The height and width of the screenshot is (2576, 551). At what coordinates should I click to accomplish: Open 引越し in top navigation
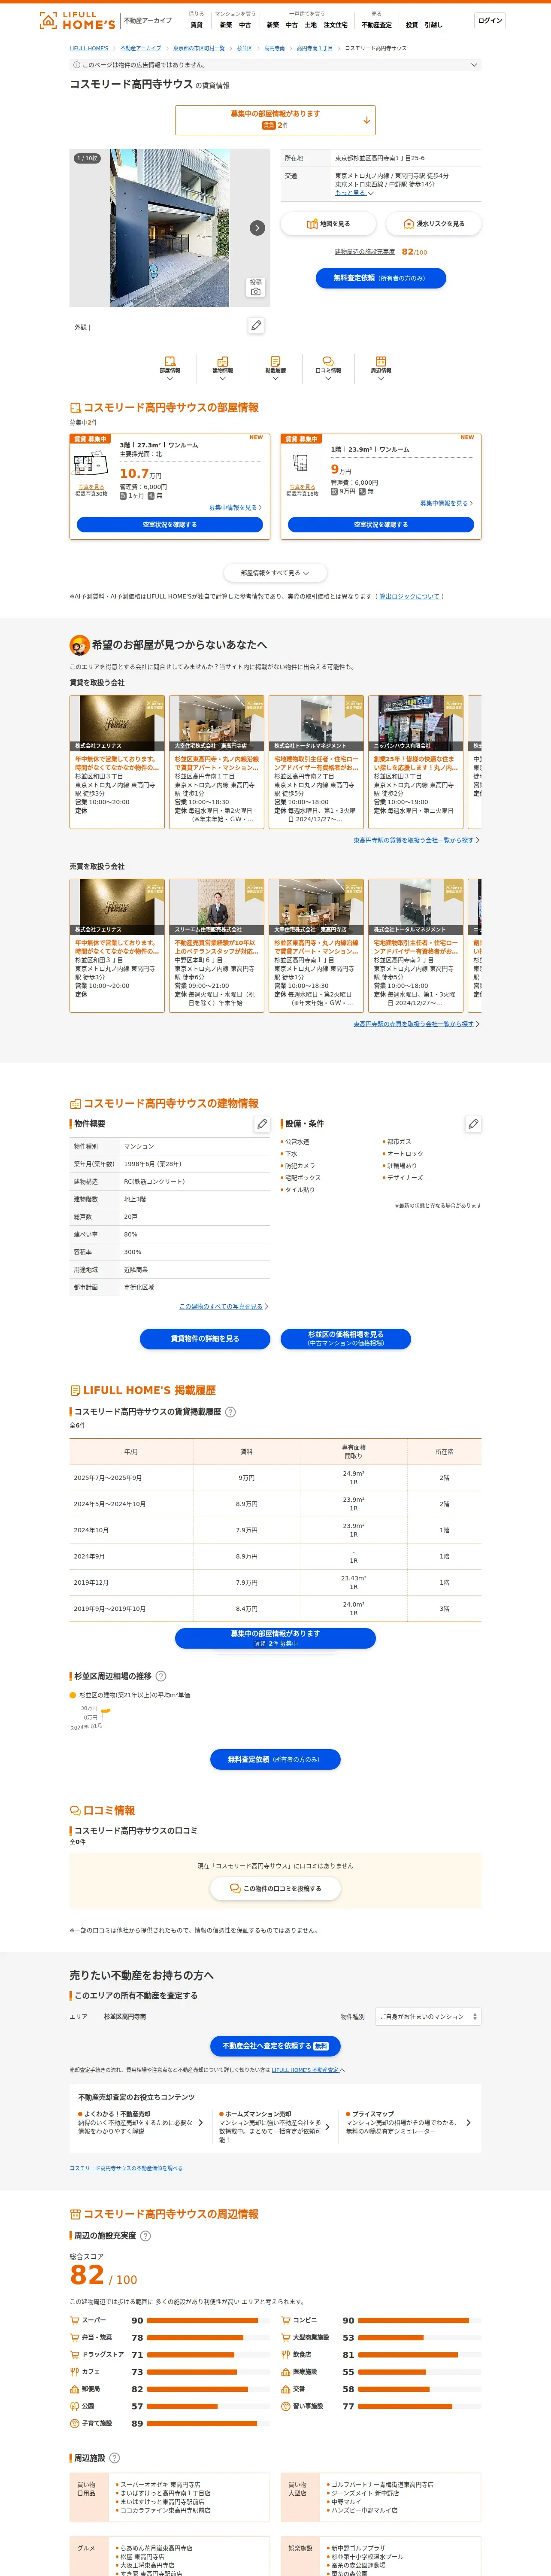433,25
